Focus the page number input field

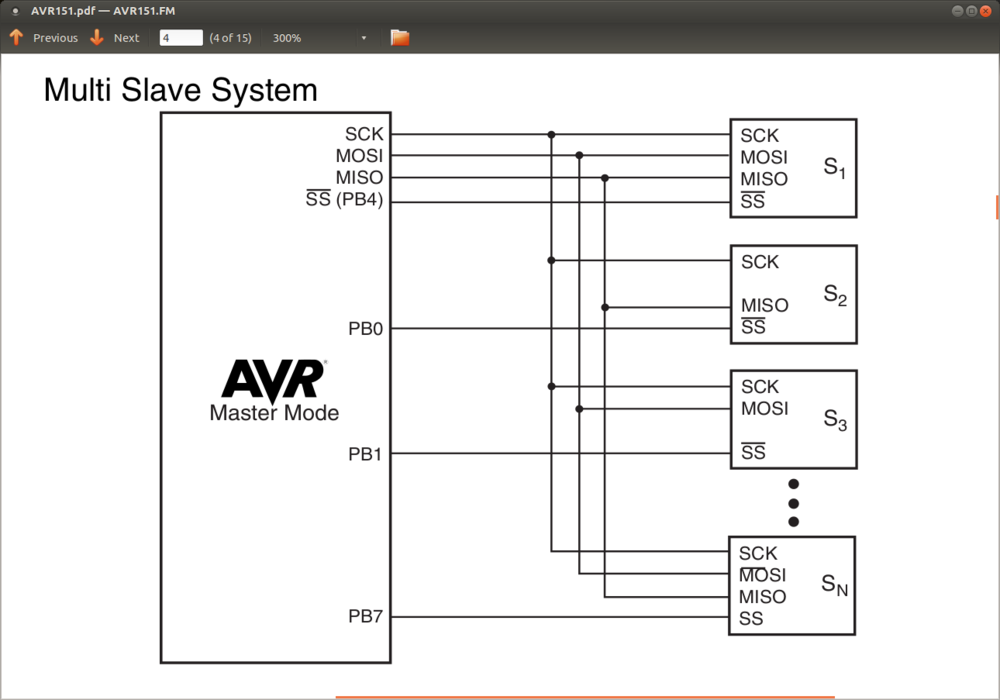point(181,37)
